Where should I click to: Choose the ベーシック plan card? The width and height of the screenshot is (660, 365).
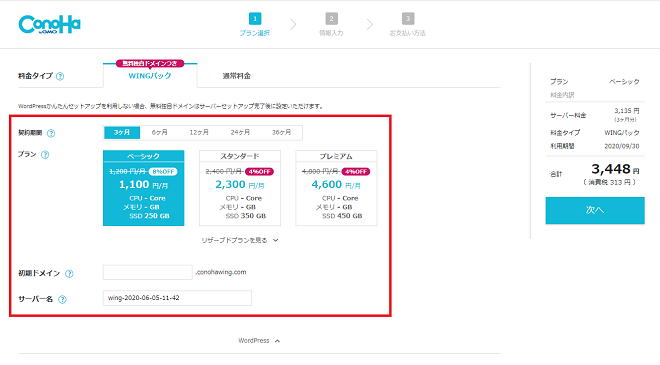[x=144, y=188]
